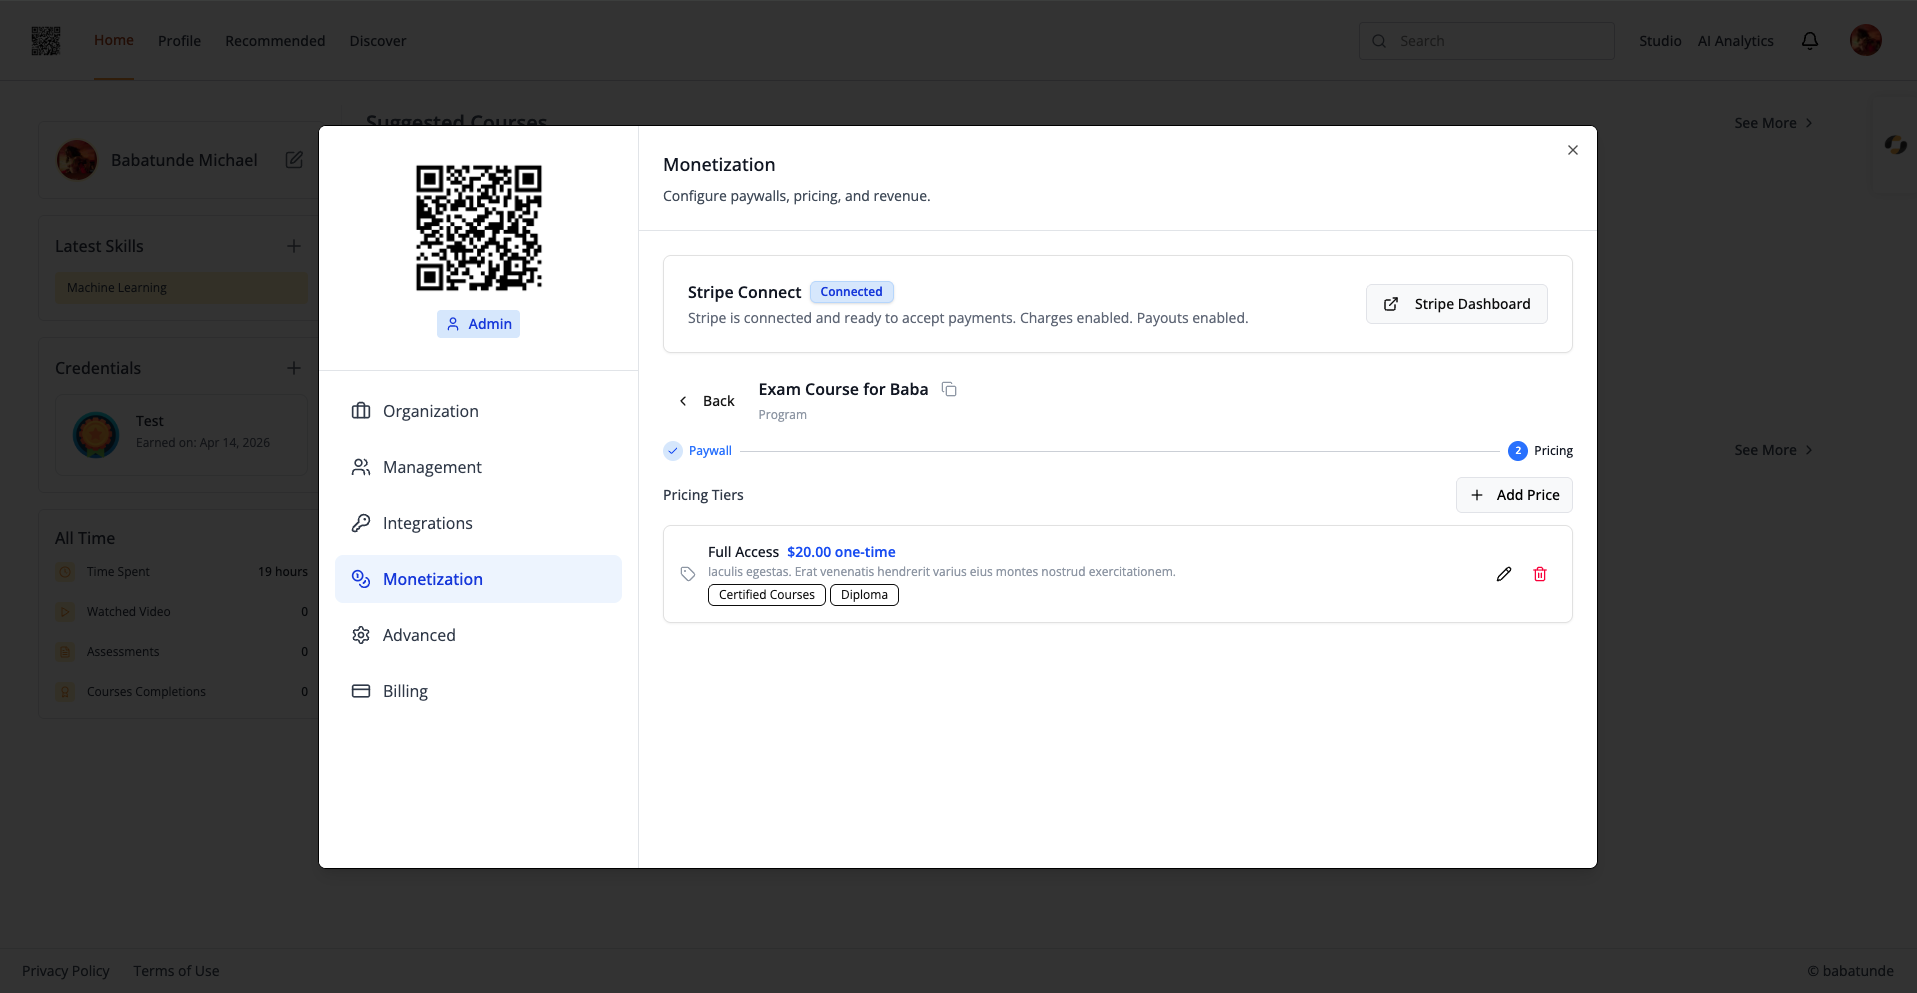Viewport: 1917px width, 993px height.
Task: Add a new Latest Skills entry
Action: click(294, 246)
